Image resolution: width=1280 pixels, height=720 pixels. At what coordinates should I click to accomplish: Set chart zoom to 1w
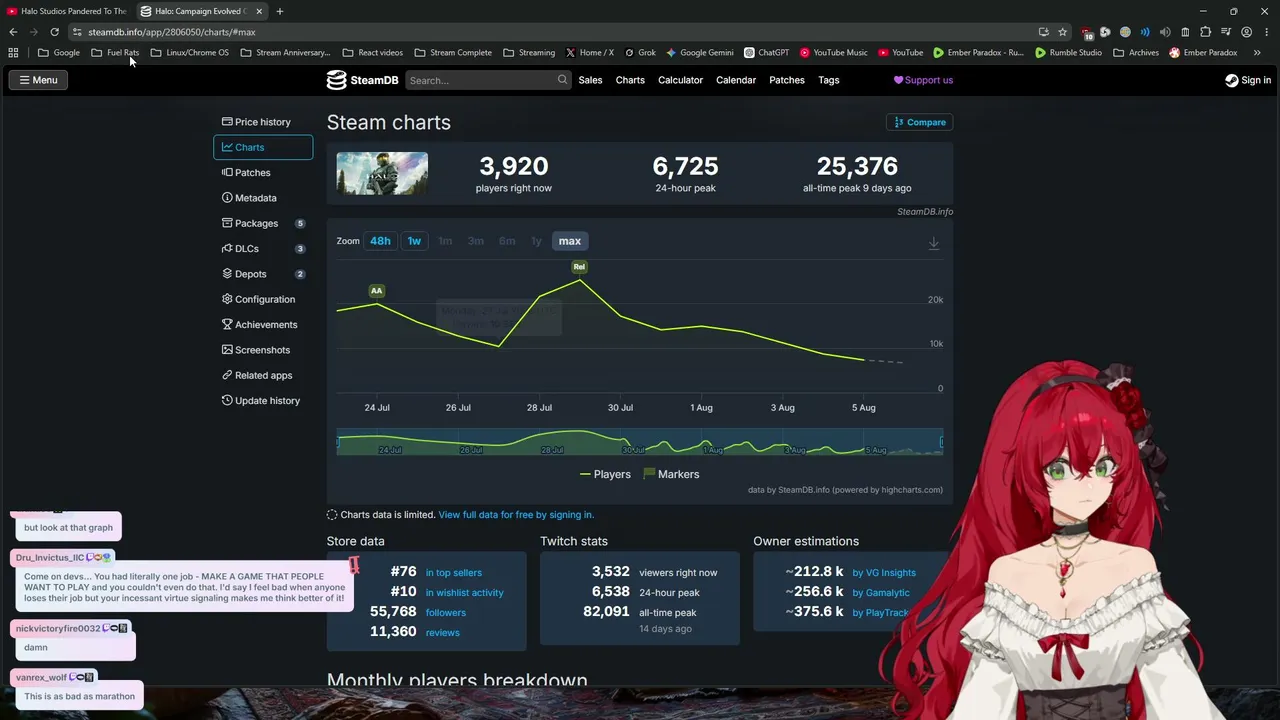[x=414, y=241]
